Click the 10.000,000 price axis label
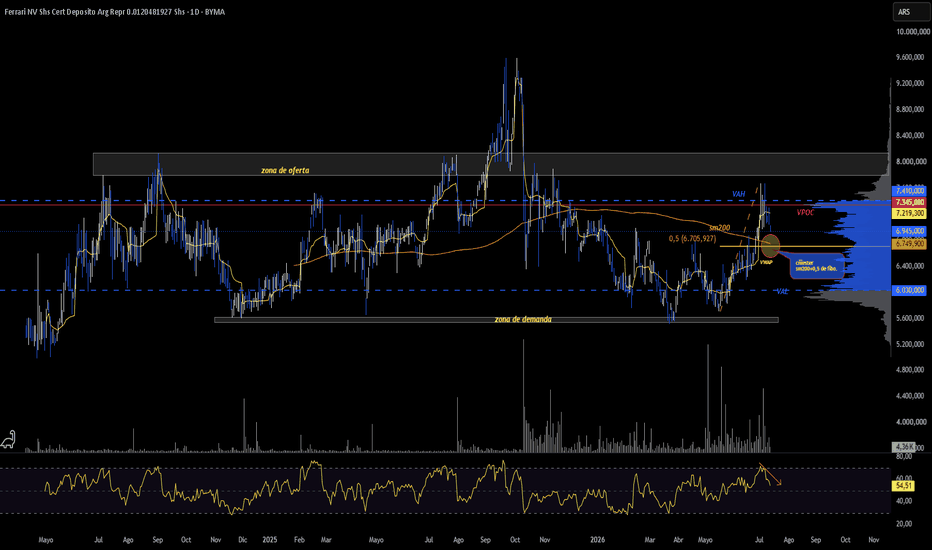The width and height of the screenshot is (932, 550). click(x=912, y=32)
